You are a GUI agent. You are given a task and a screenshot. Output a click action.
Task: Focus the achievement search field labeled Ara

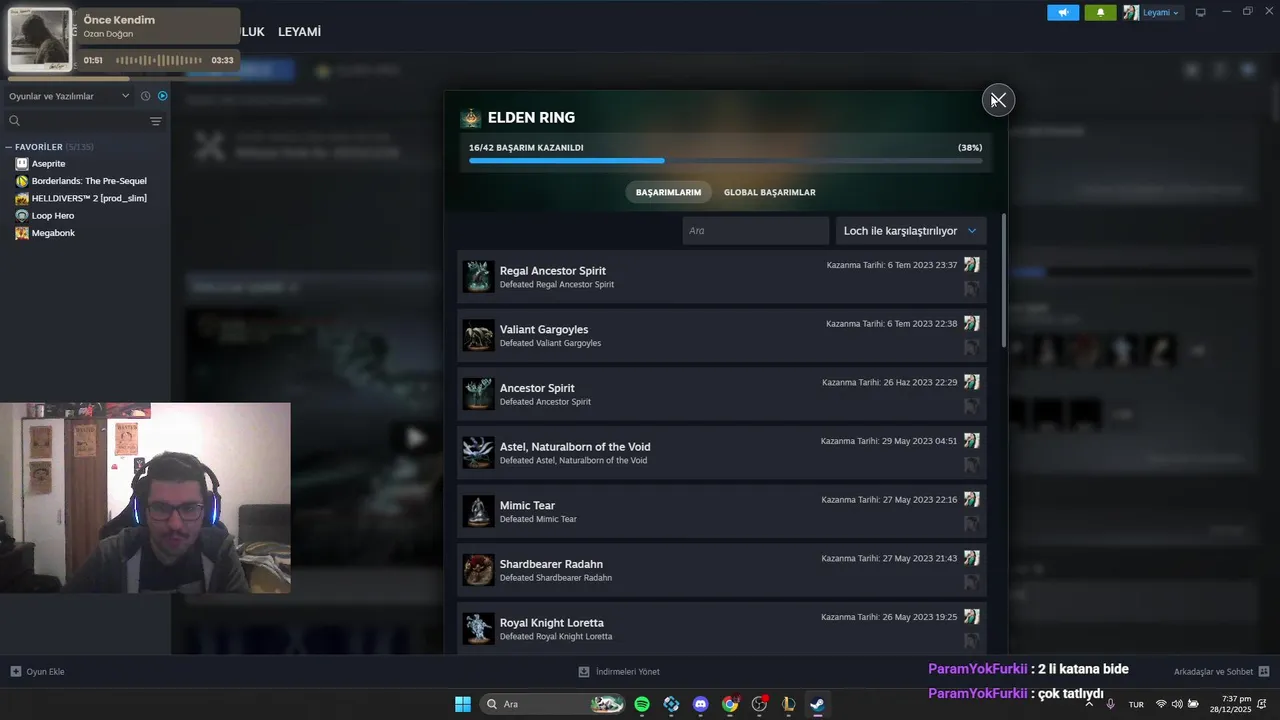756,231
